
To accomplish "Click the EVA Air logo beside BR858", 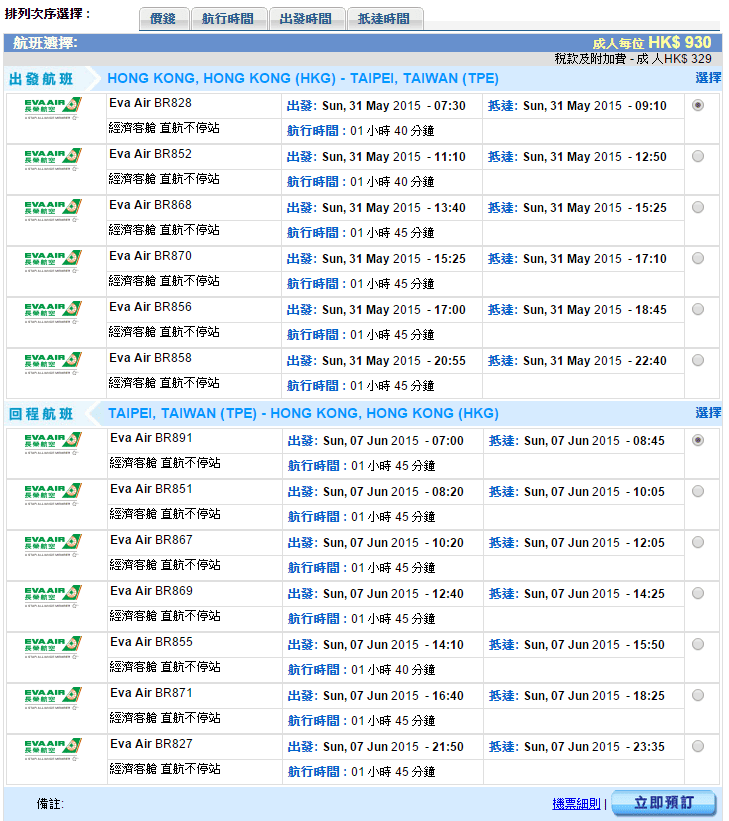I will [52, 362].
